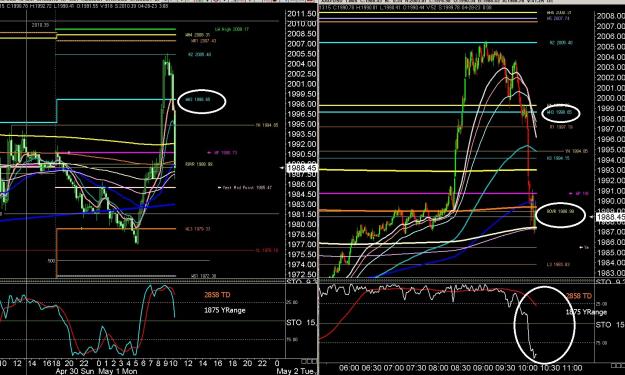Click the 1875 YRange label in left indicator pane
The image size is (625, 375).
(224, 310)
